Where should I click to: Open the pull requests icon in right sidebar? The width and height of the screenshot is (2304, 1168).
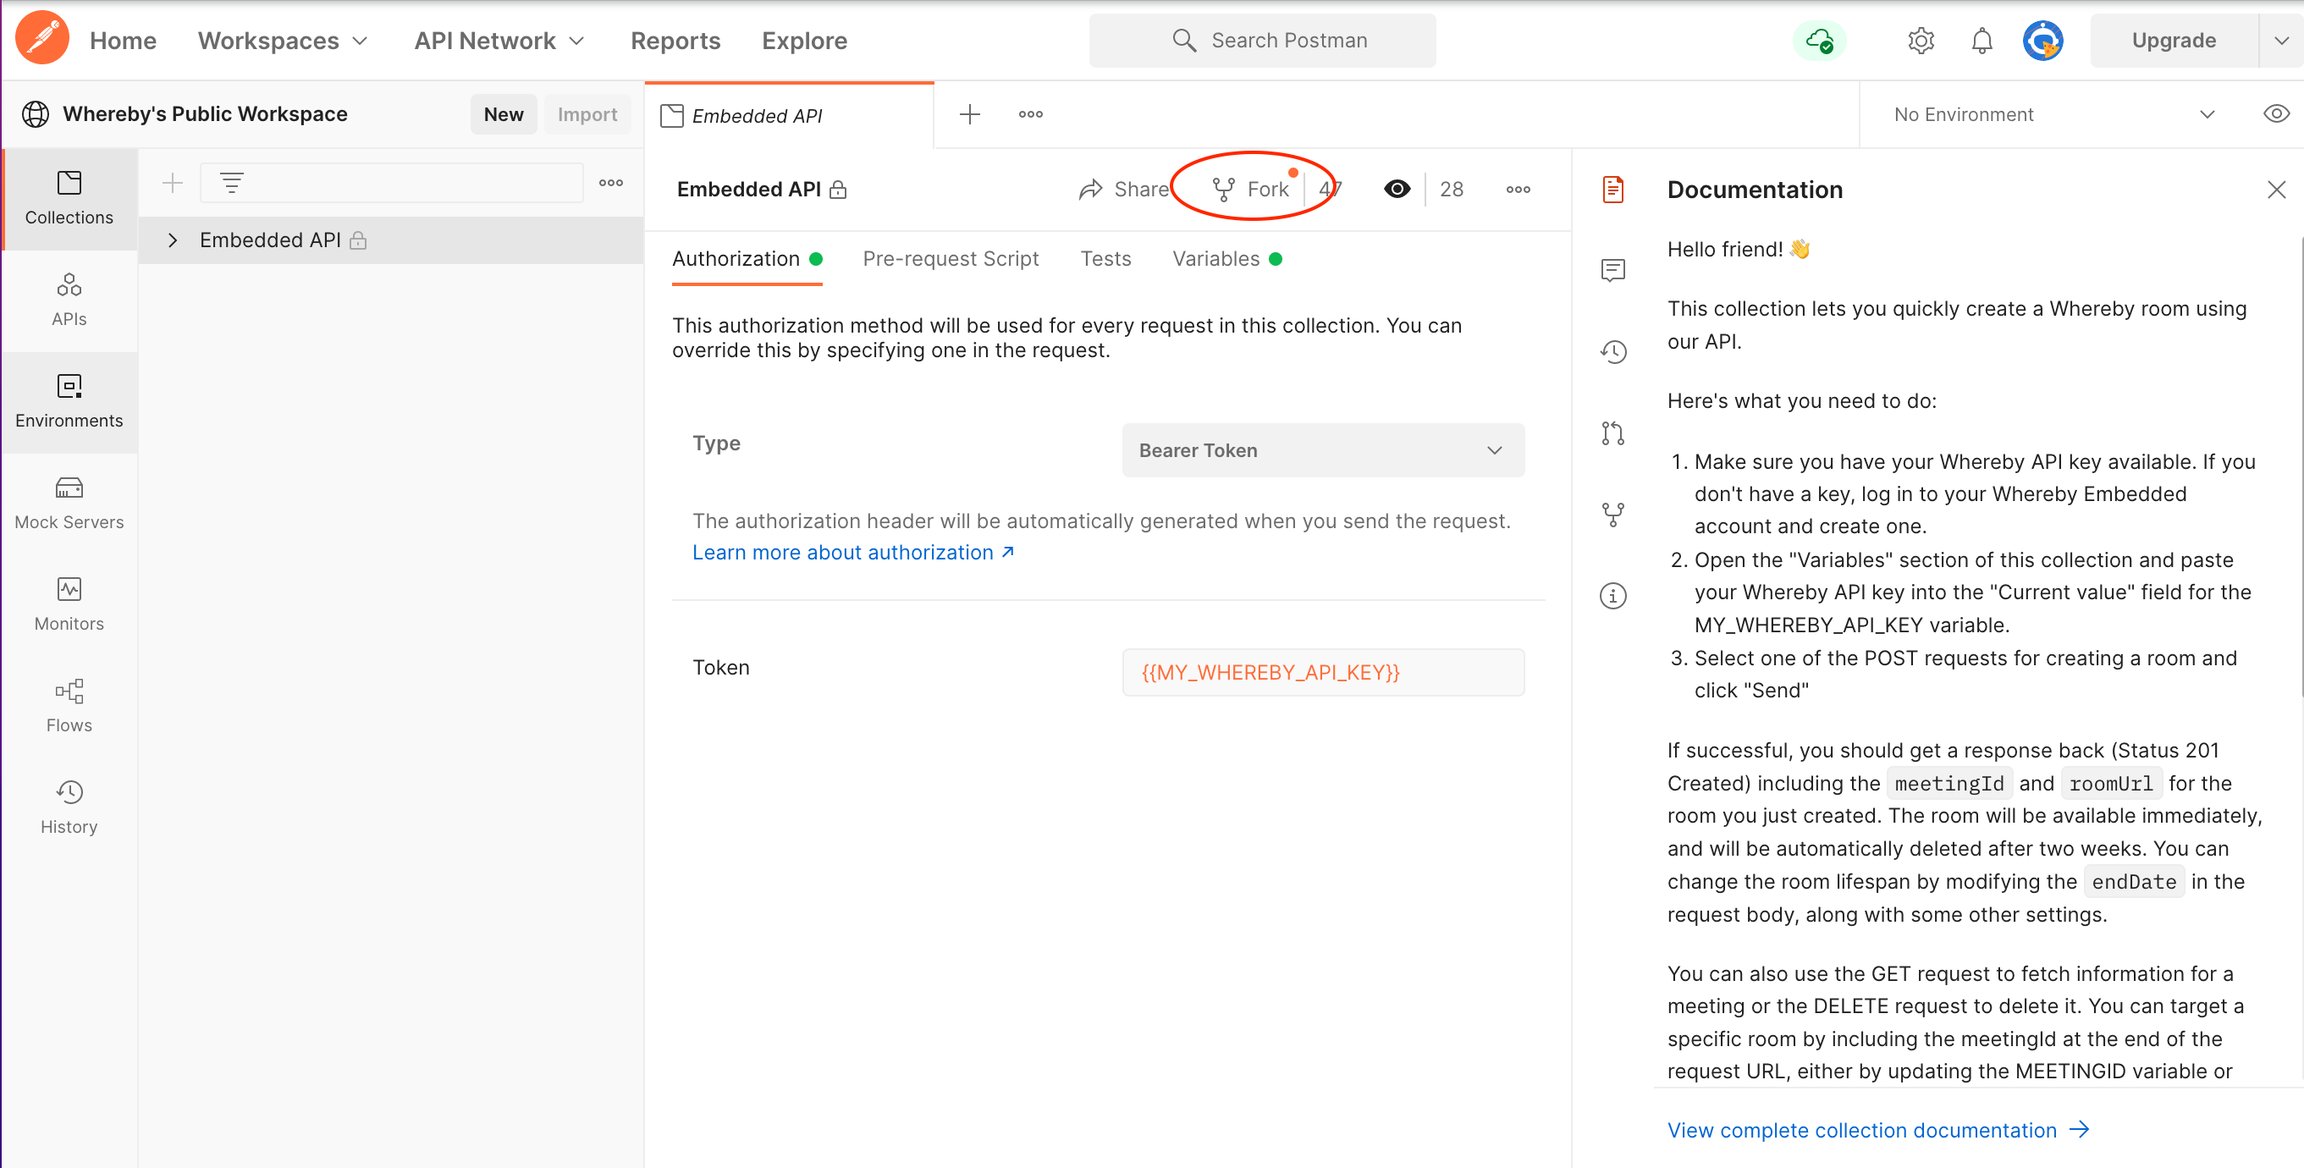[1613, 433]
